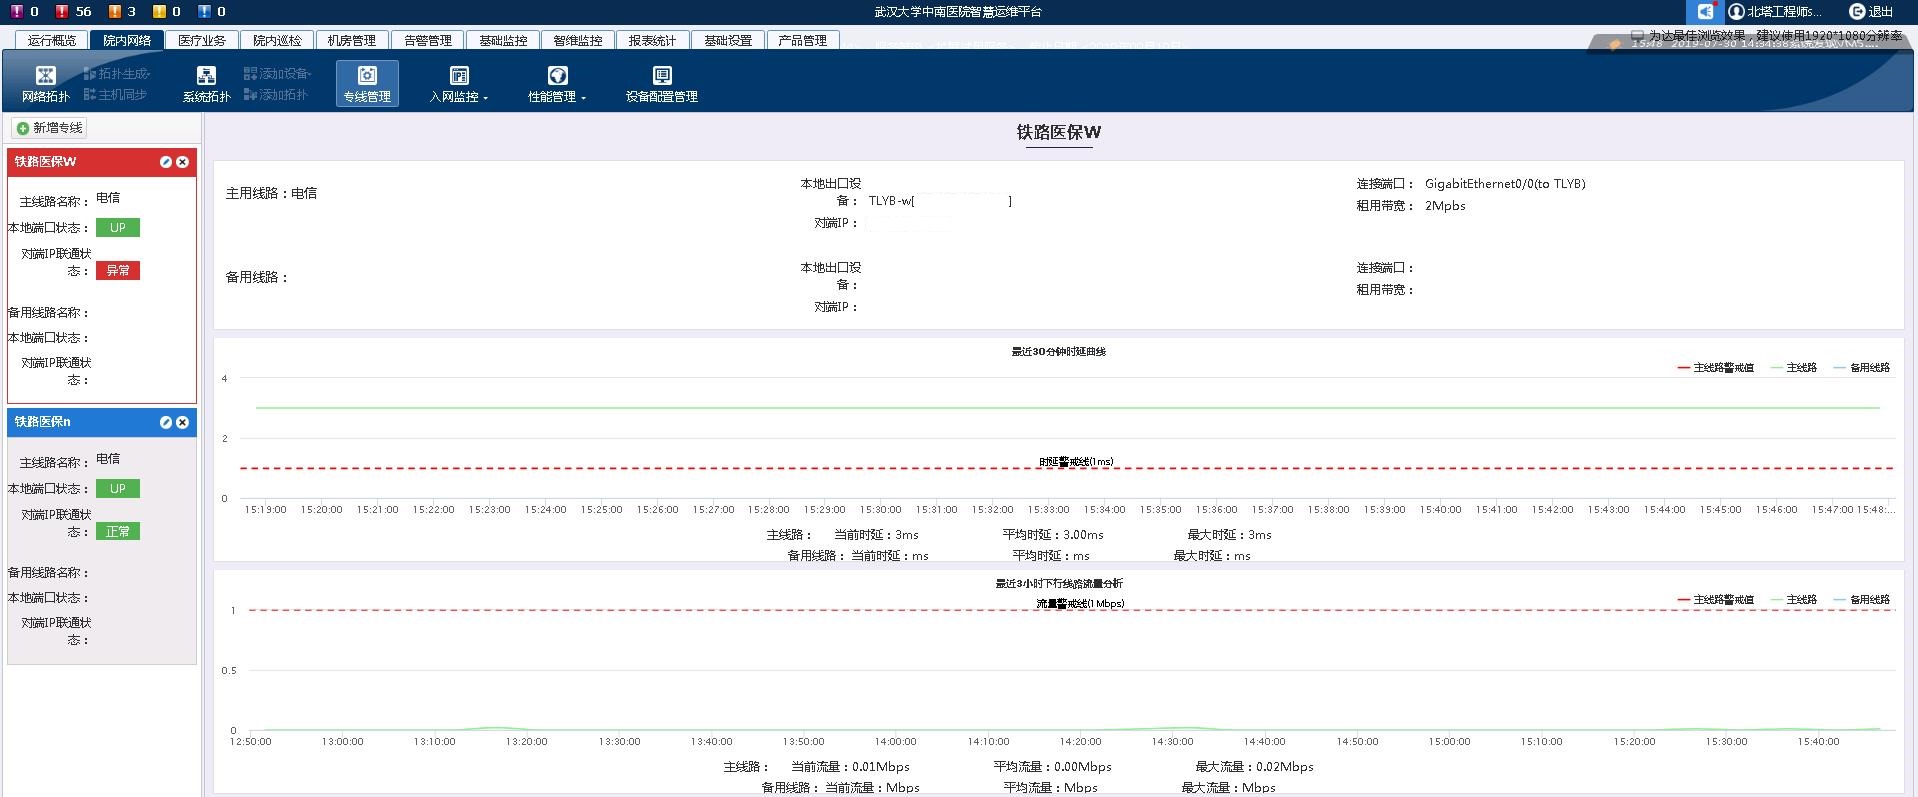
Task: Edit the 铁路医保n line card
Action: point(166,423)
